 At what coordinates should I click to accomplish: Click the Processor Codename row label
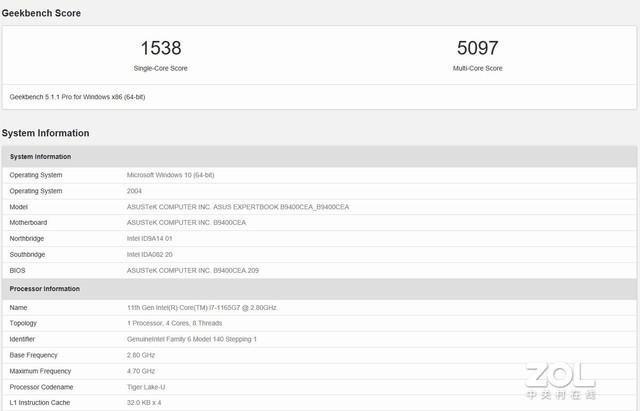pyautogui.click(x=41, y=387)
